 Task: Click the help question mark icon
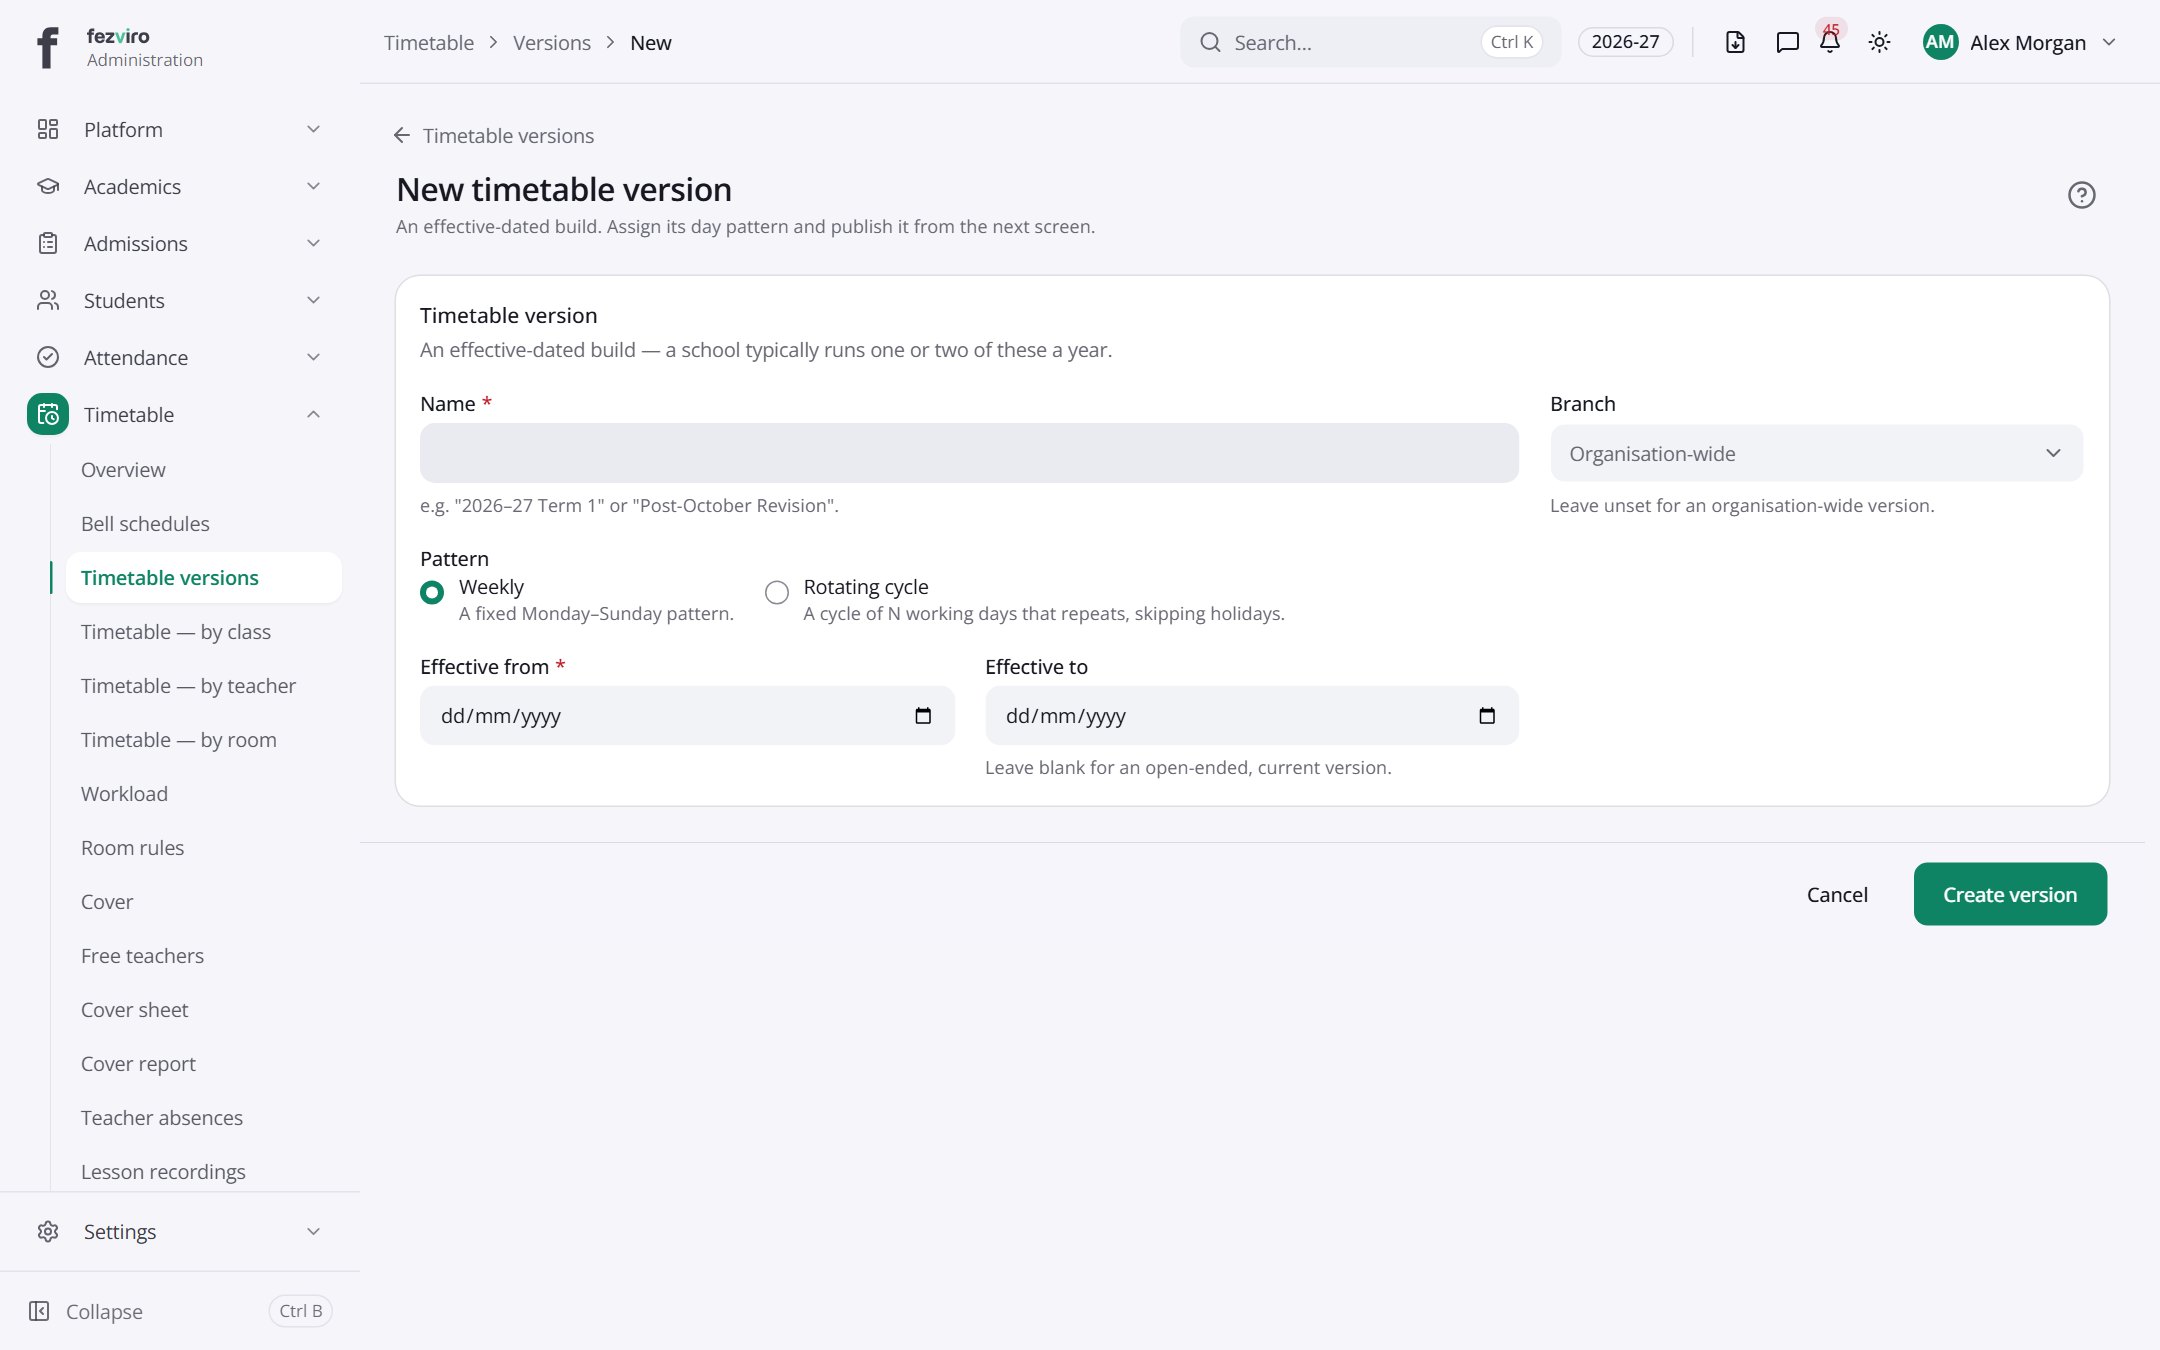[x=2081, y=195]
